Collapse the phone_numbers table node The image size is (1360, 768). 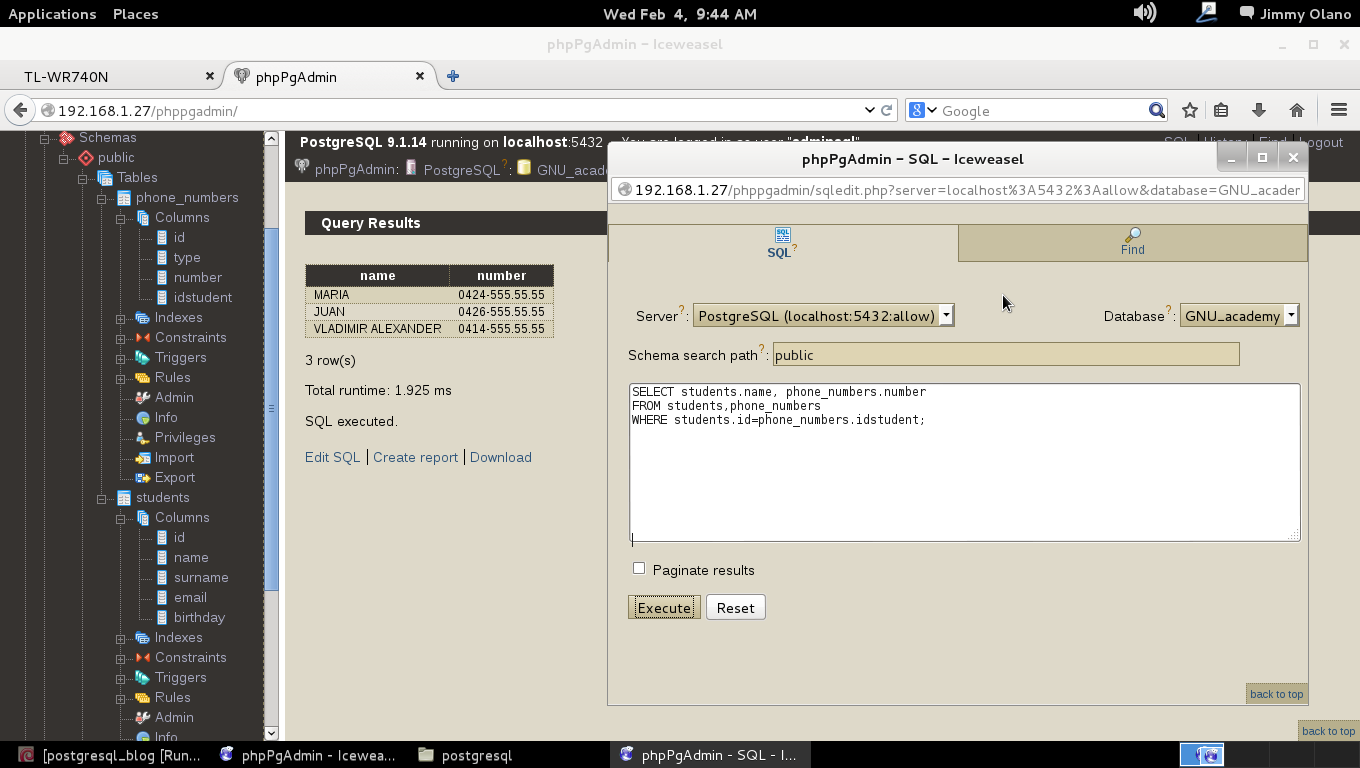click(102, 198)
